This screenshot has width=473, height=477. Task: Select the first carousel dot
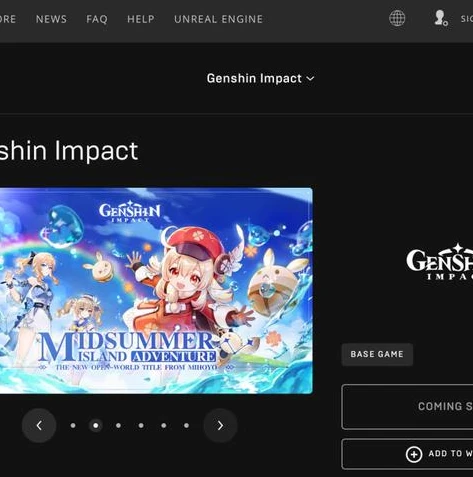tap(73, 425)
